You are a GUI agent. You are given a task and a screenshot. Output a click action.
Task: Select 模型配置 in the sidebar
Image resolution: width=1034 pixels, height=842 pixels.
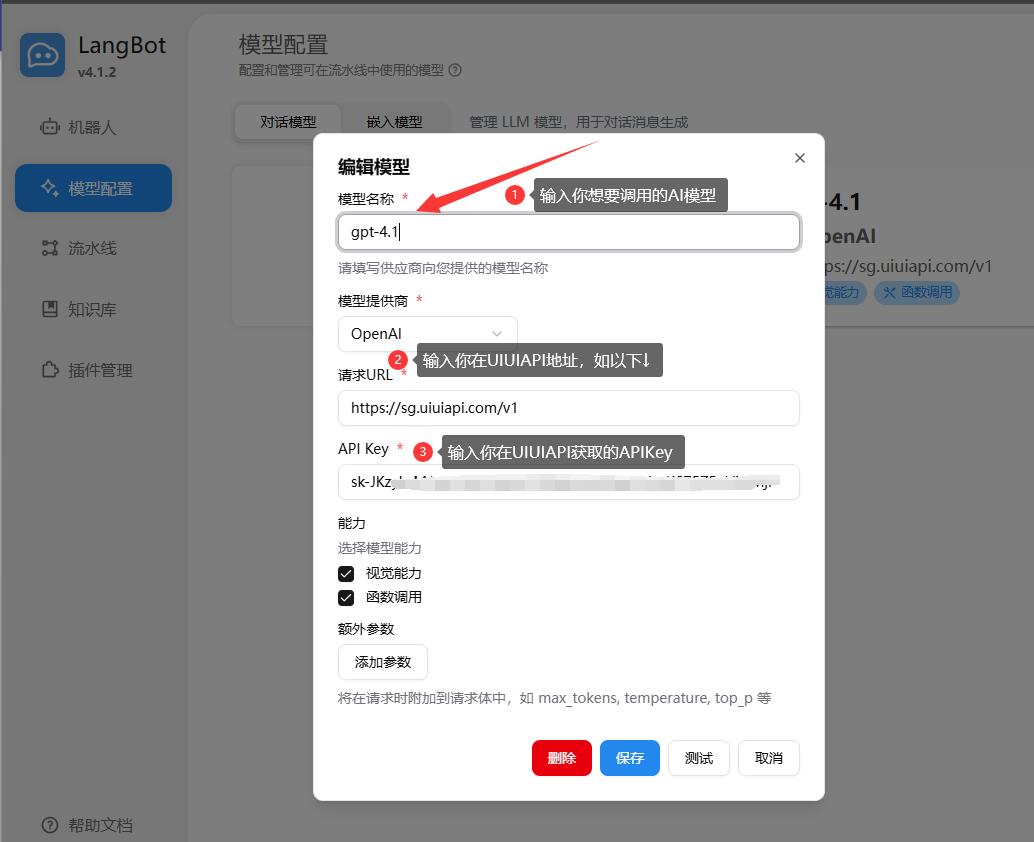pos(93,188)
